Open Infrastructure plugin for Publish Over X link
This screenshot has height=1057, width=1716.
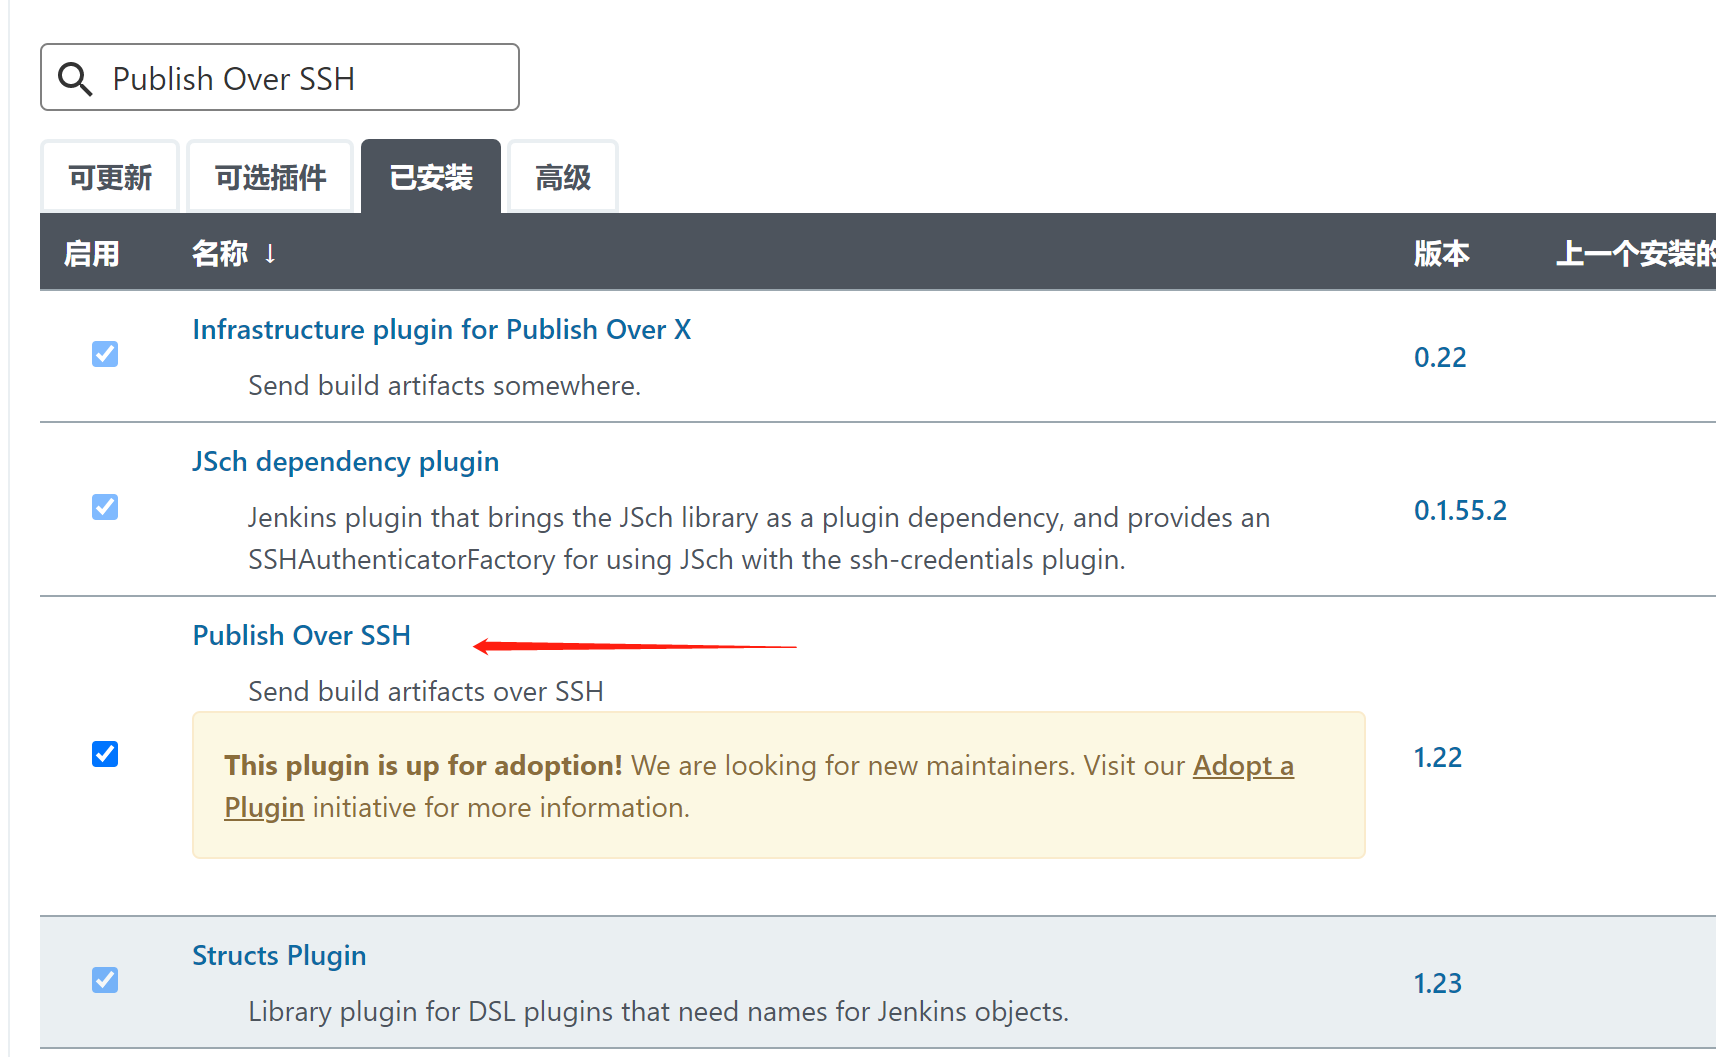point(442,329)
